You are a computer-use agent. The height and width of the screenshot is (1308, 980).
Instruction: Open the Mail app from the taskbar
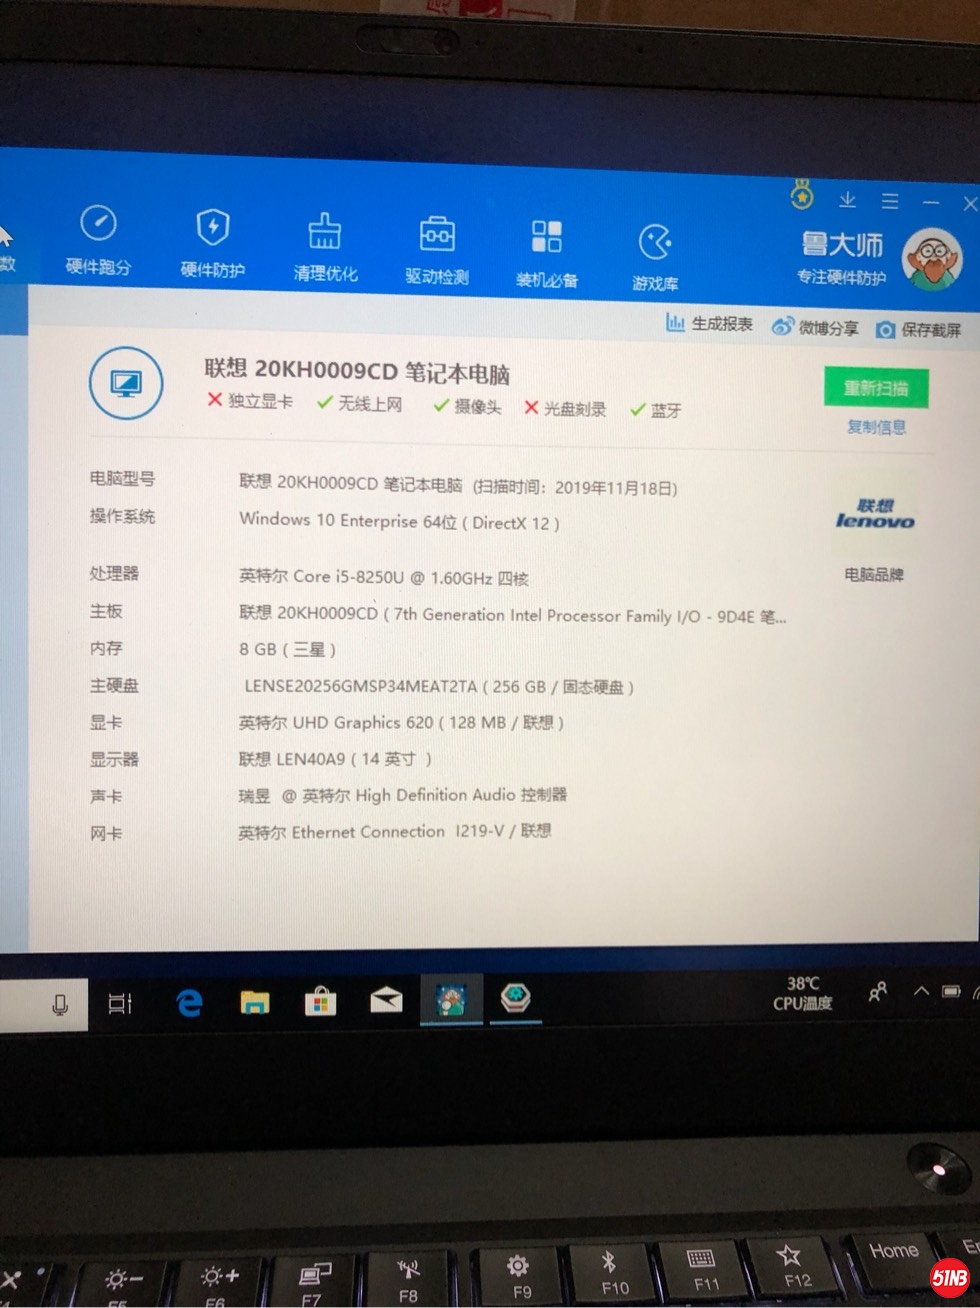(386, 1000)
